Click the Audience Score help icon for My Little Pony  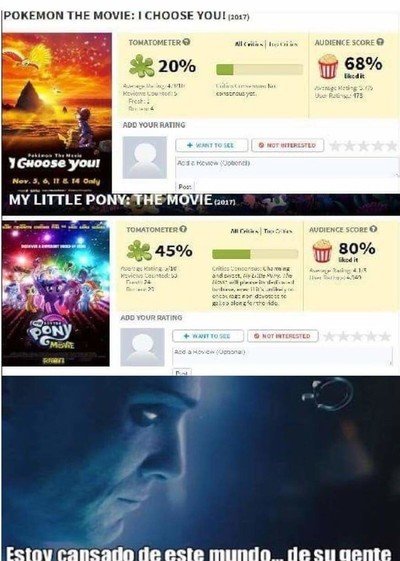[x=373, y=229]
